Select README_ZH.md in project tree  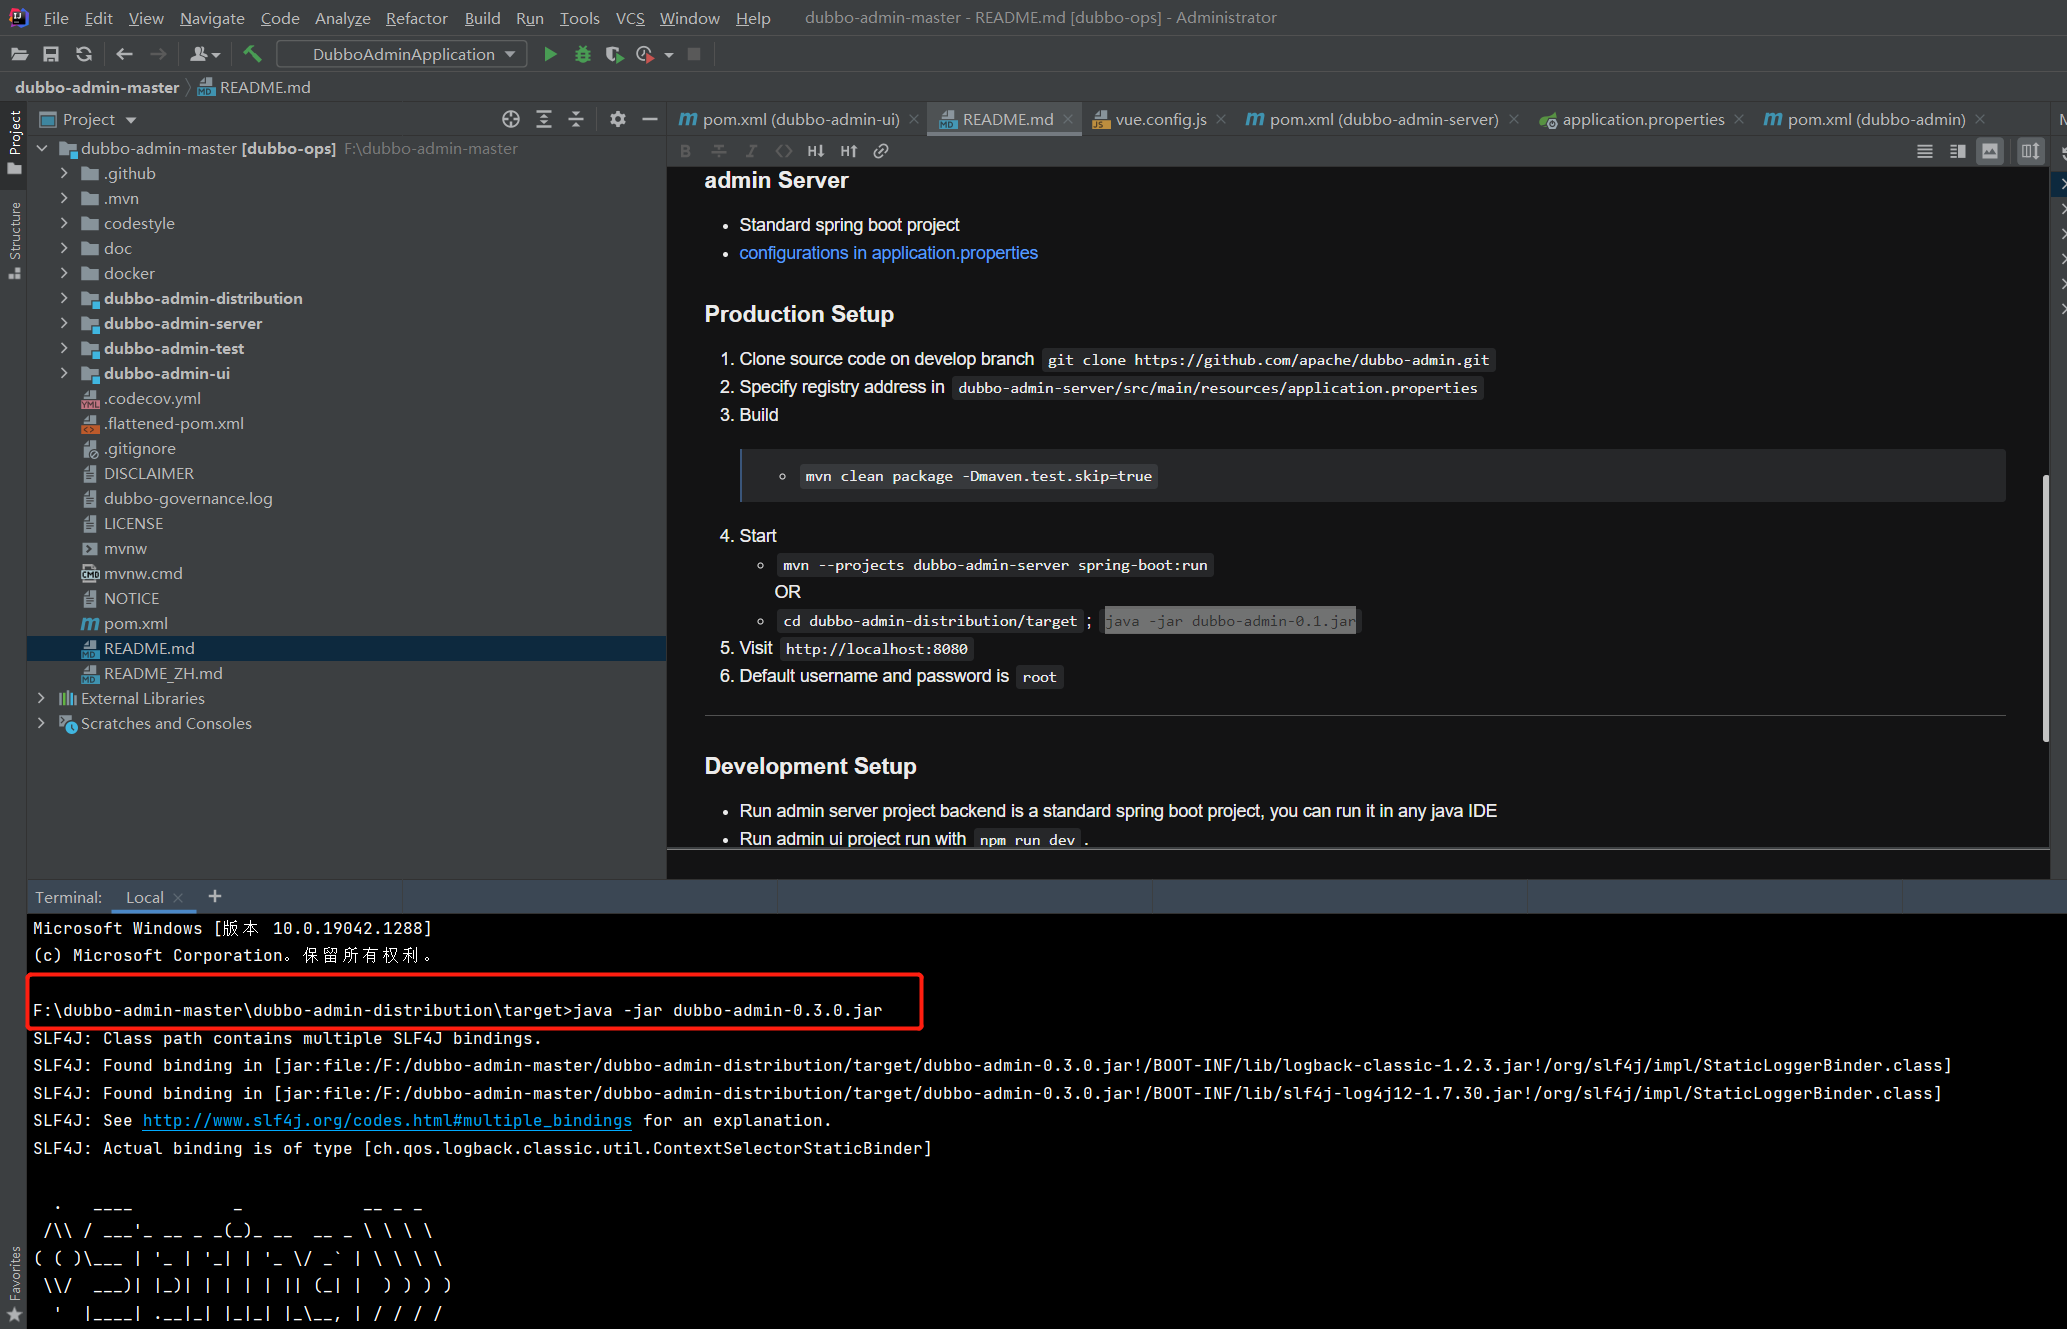coord(163,673)
